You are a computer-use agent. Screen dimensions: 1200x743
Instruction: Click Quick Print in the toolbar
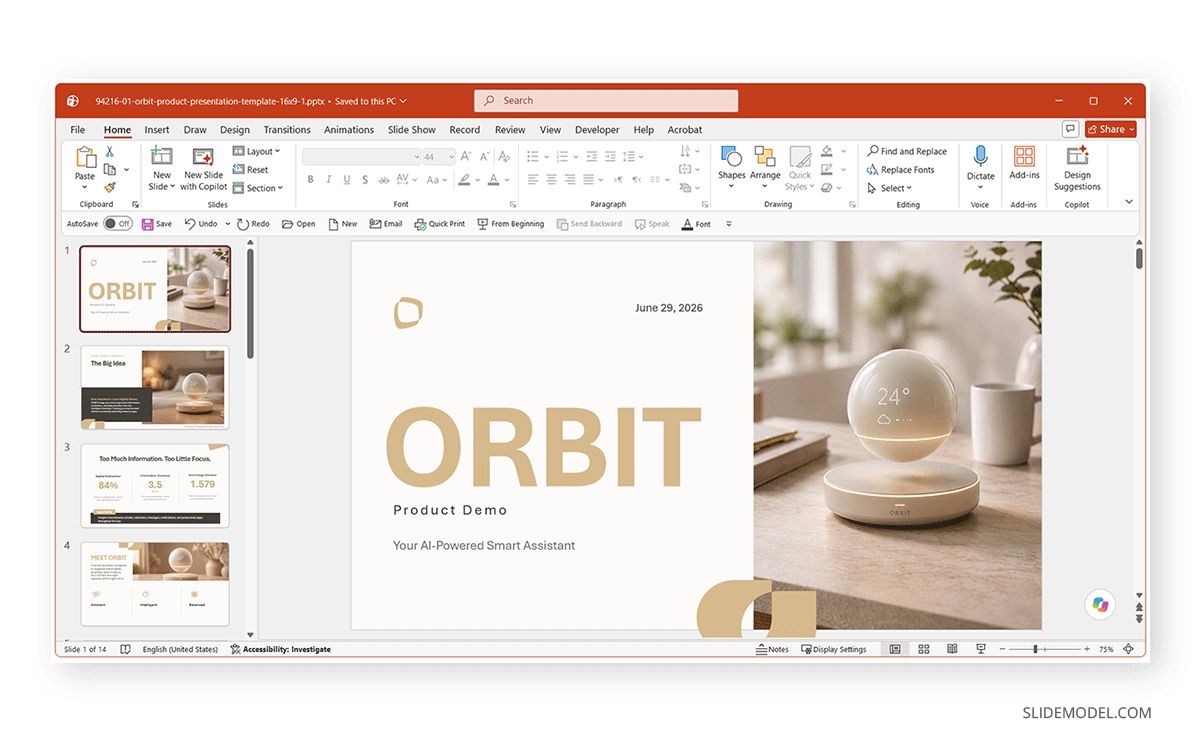440,224
